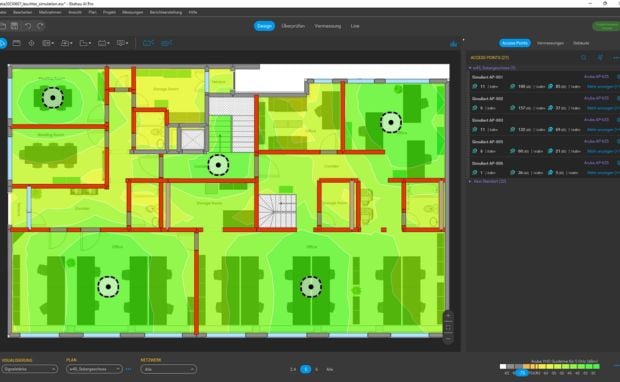Click the options dots next to Plan dropdown

click(129, 369)
